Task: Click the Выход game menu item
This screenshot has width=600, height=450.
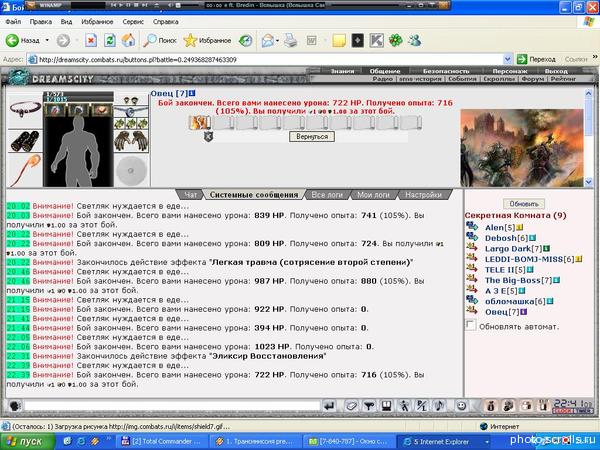Action: 556,71
